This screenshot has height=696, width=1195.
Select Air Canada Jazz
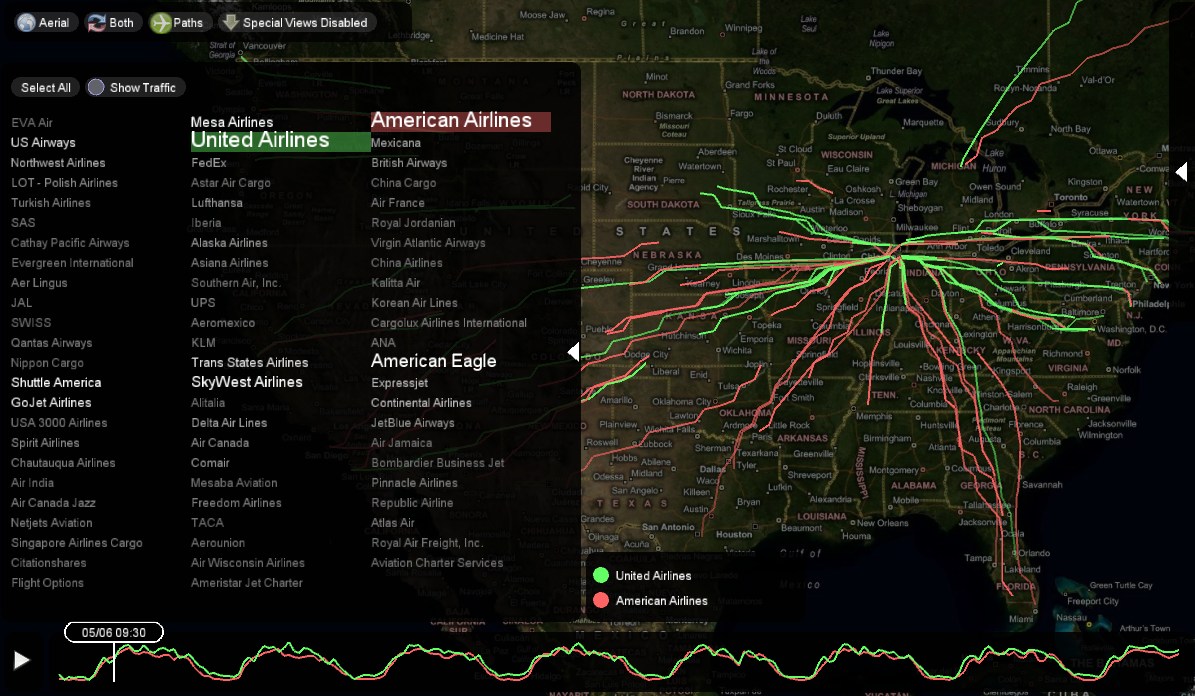pos(53,503)
